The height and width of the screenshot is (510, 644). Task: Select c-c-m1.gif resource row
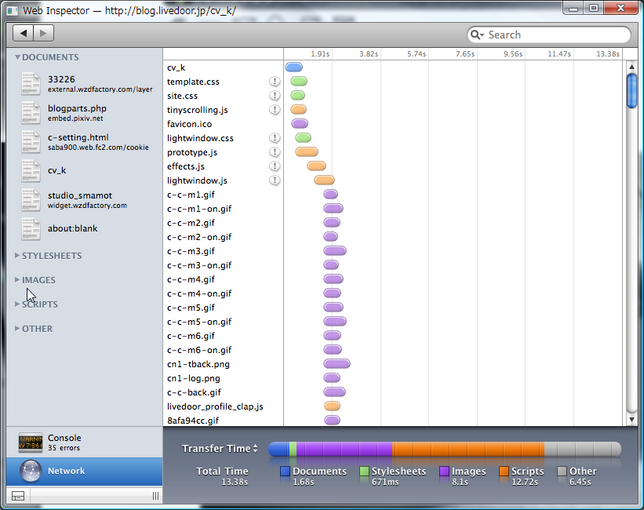pos(223,195)
